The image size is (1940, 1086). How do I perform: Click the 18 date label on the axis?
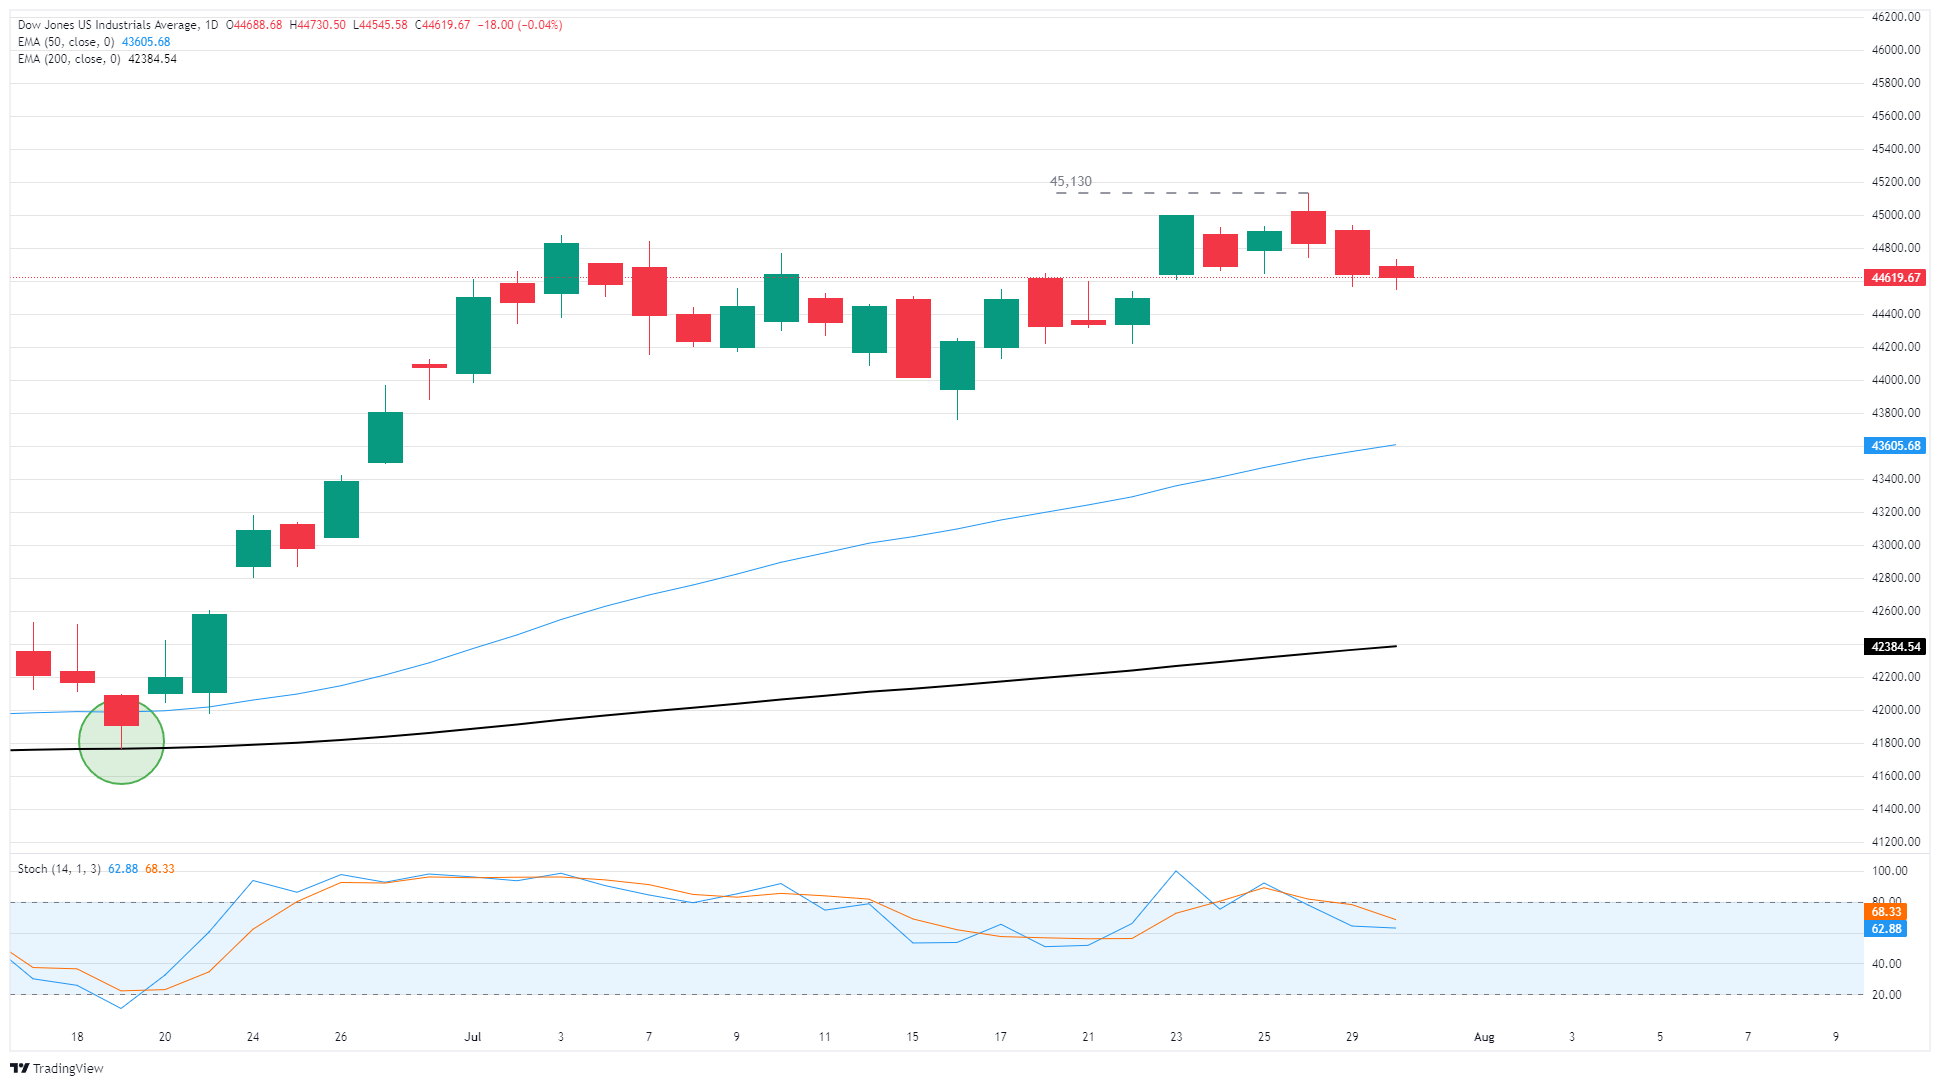click(x=77, y=1037)
